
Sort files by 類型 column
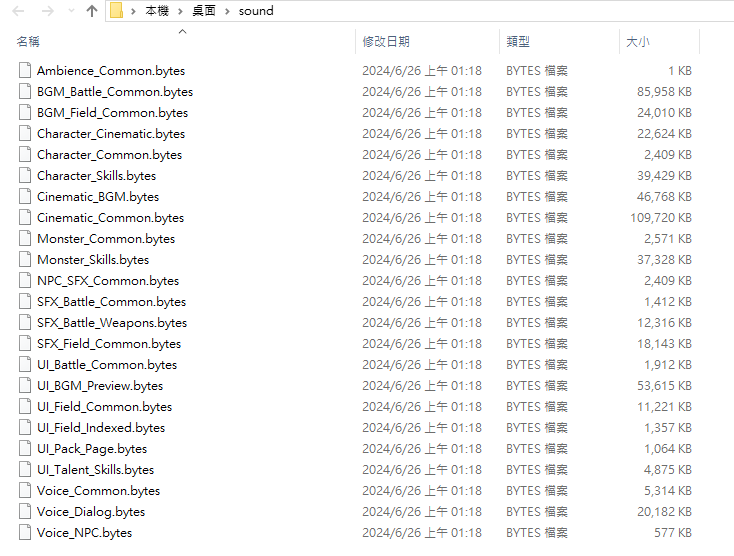(518, 42)
